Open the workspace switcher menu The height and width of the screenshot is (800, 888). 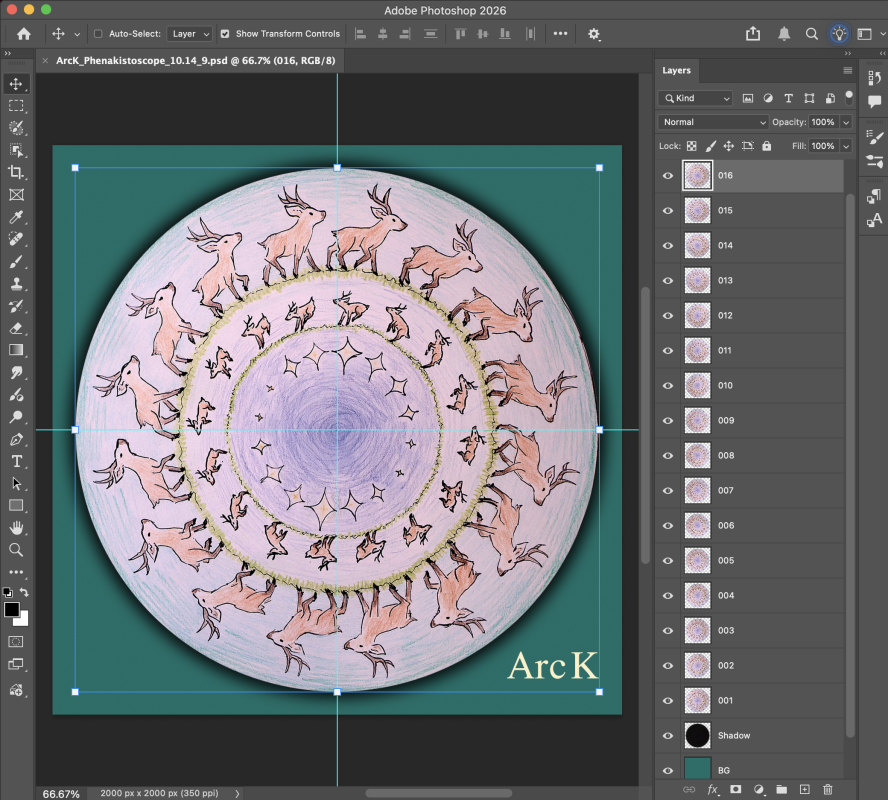pos(865,34)
